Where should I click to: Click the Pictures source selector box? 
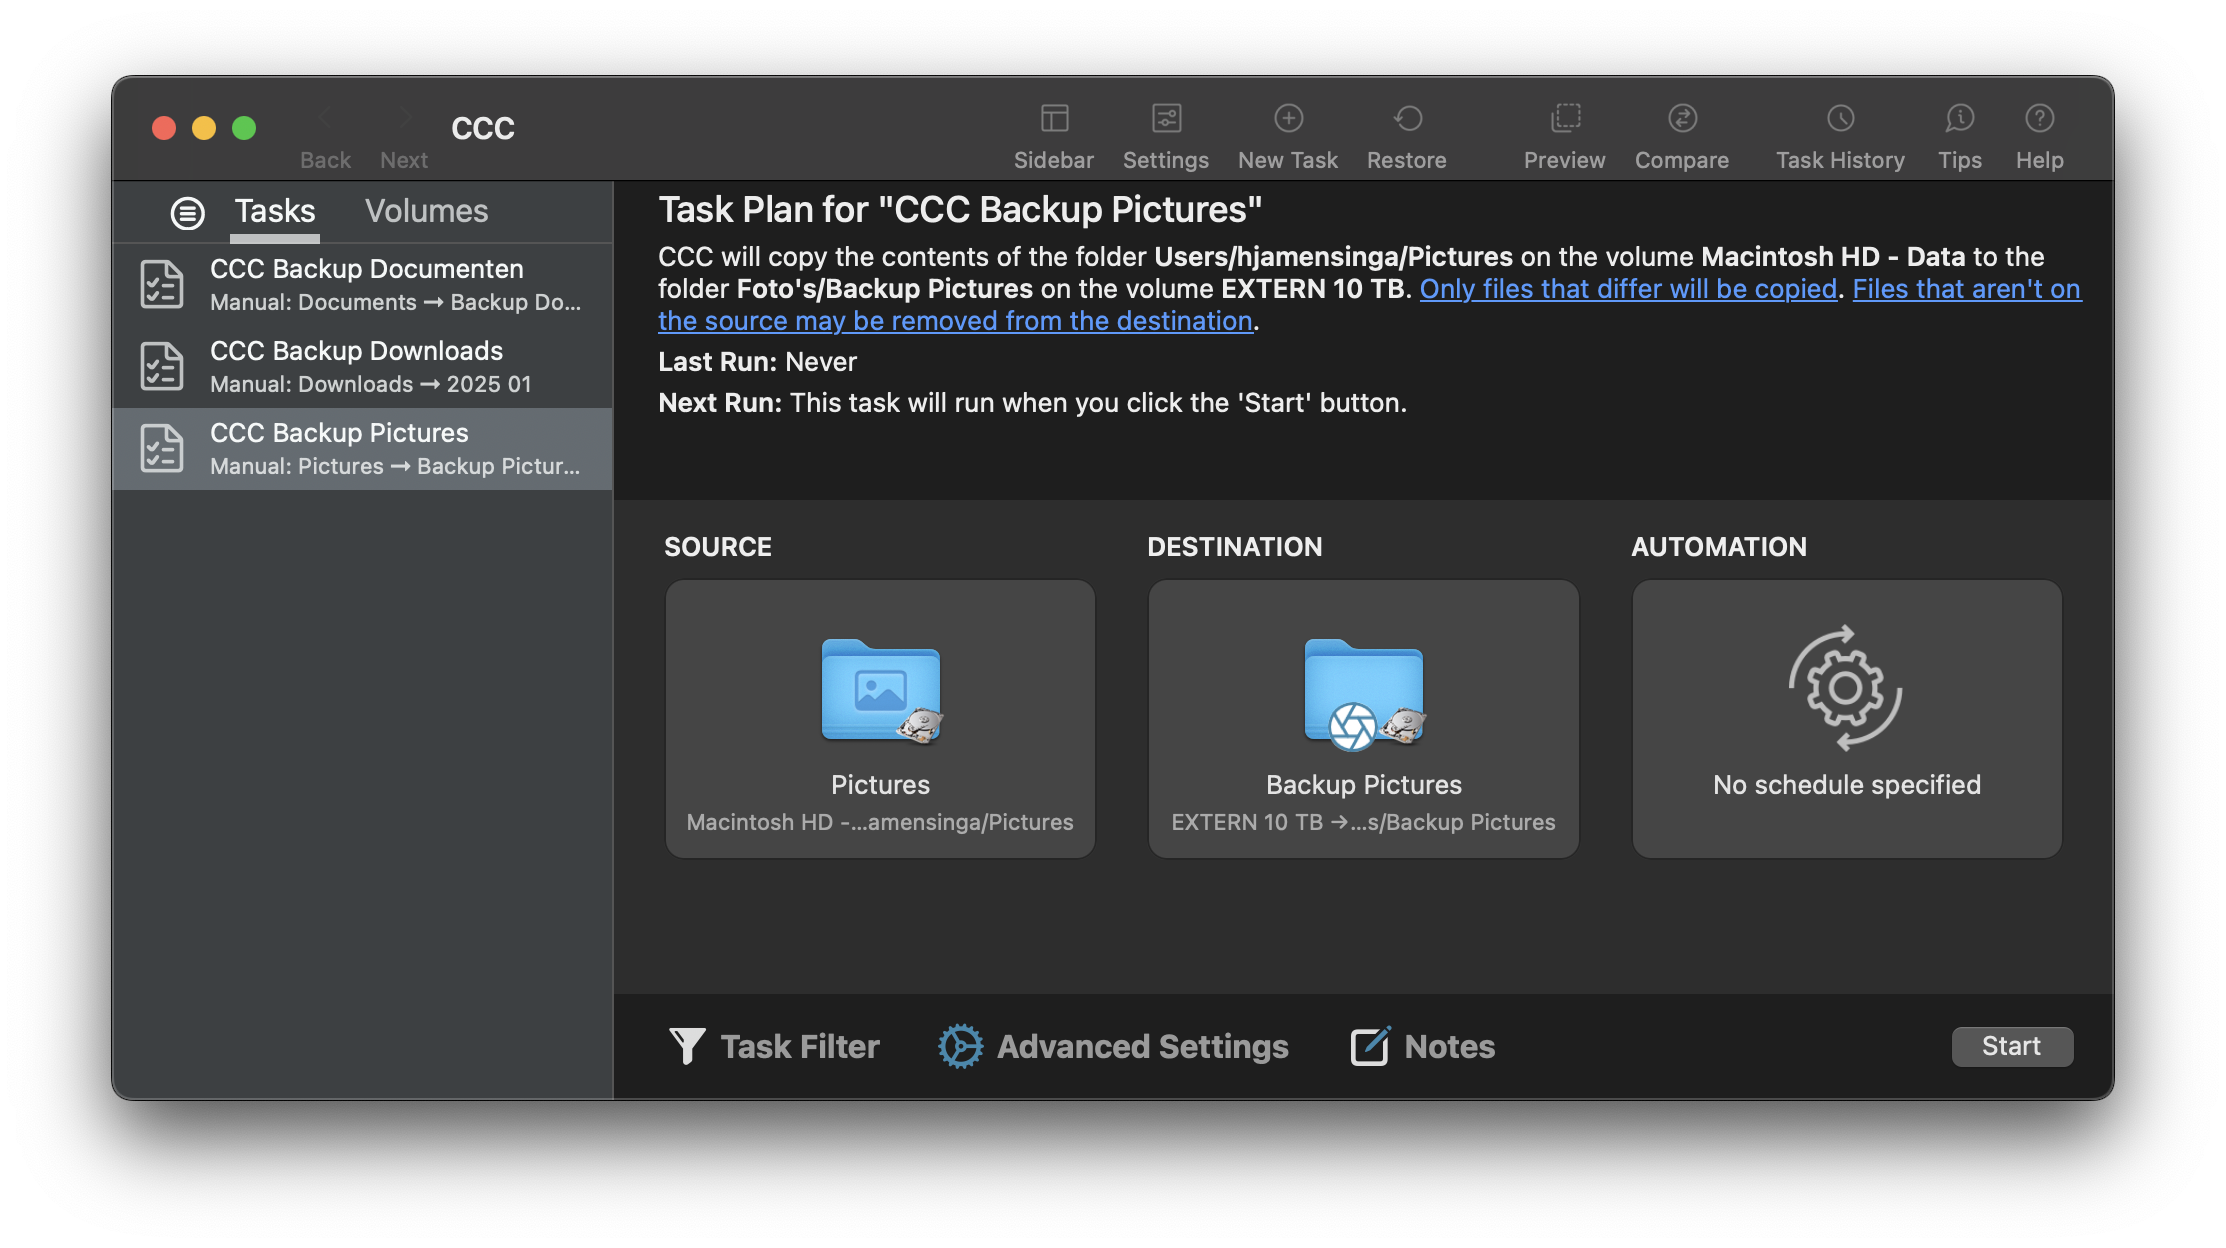point(880,719)
